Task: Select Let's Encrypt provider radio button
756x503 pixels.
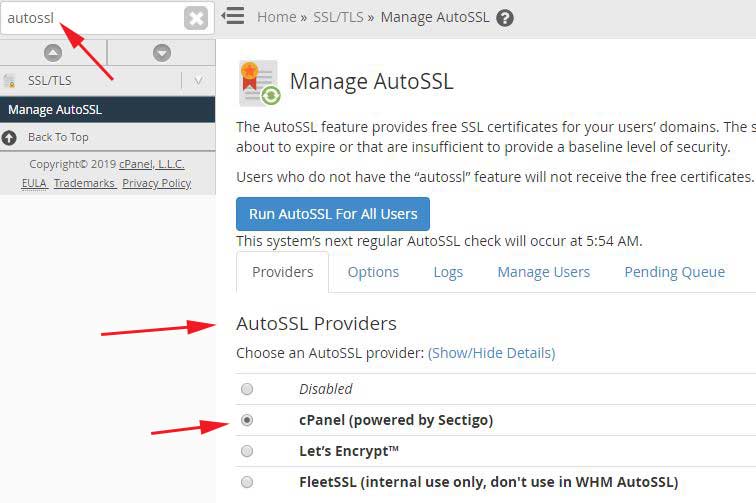Action: (247, 451)
